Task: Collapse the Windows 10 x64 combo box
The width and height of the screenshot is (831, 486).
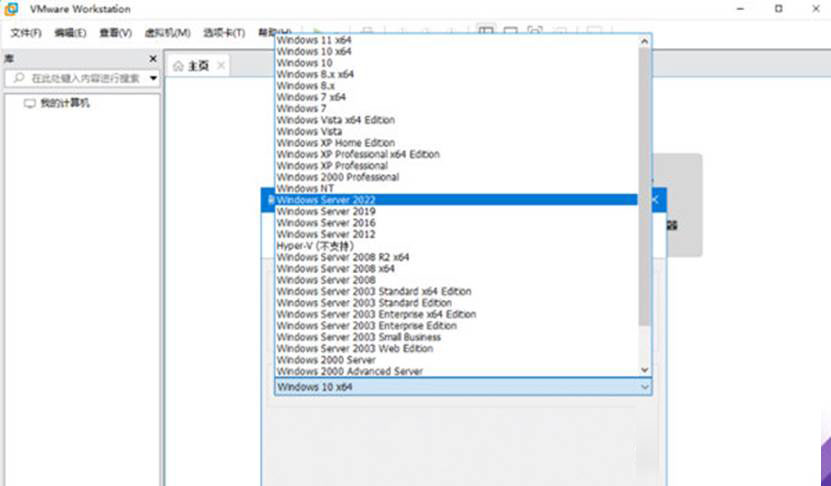Action: click(x=644, y=387)
